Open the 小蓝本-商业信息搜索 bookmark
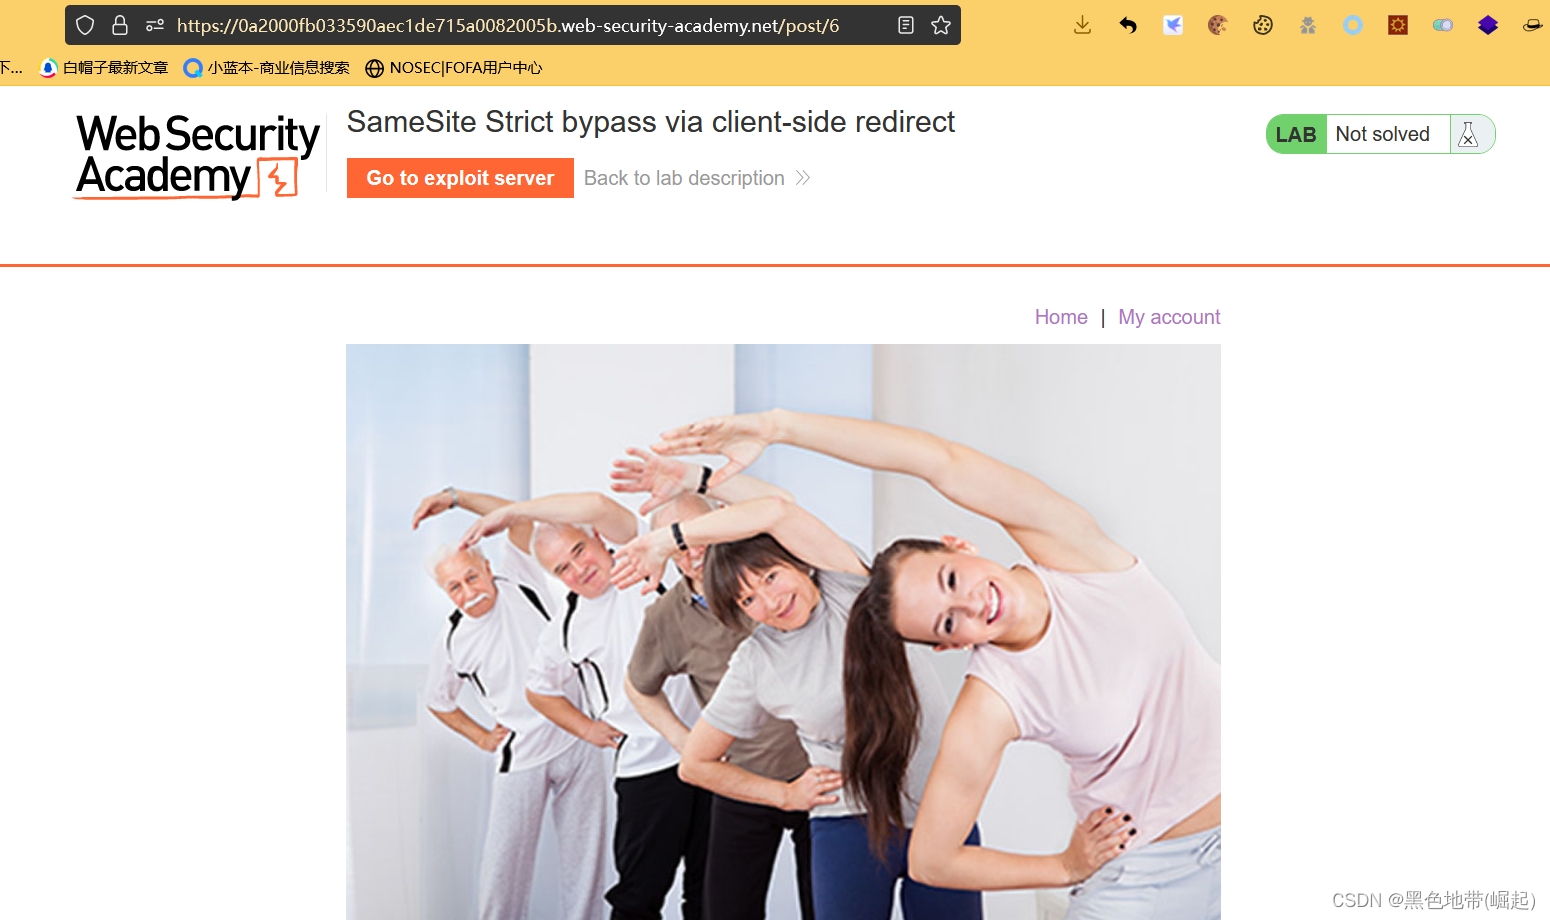Image resolution: width=1550 pixels, height=920 pixels. [x=267, y=68]
